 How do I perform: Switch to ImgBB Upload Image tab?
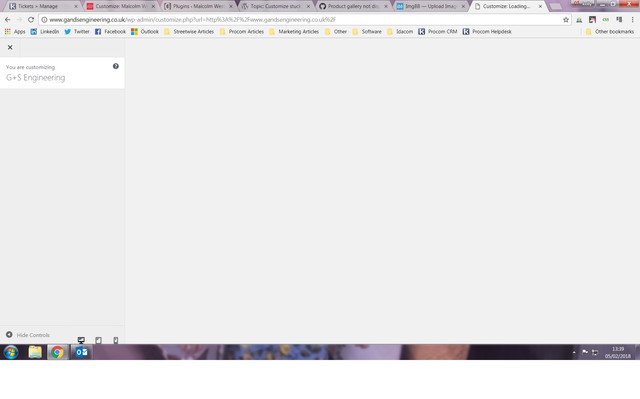[431, 6]
